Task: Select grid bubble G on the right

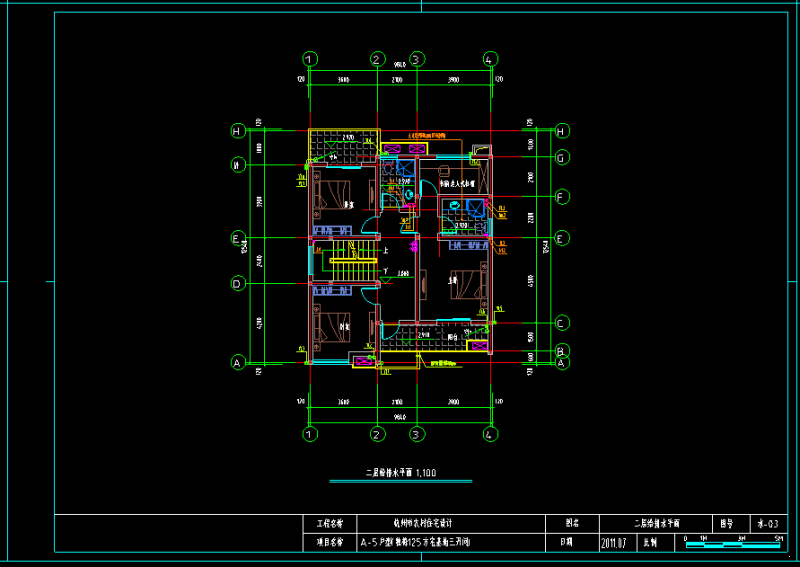Action: (x=562, y=157)
